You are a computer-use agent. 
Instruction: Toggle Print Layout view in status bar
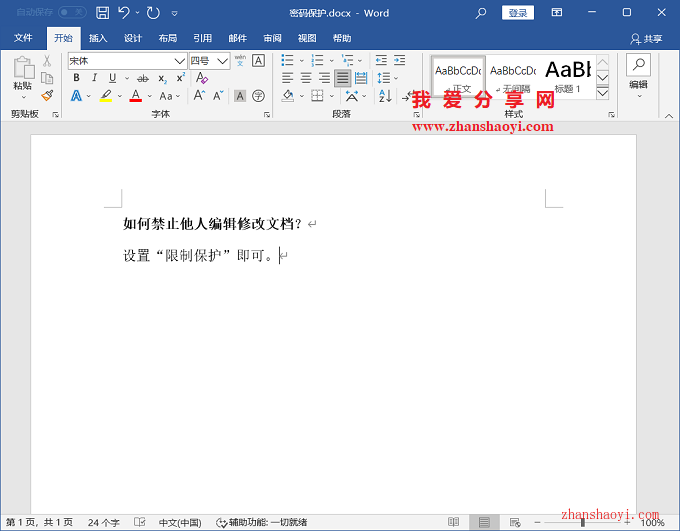coord(484,522)
